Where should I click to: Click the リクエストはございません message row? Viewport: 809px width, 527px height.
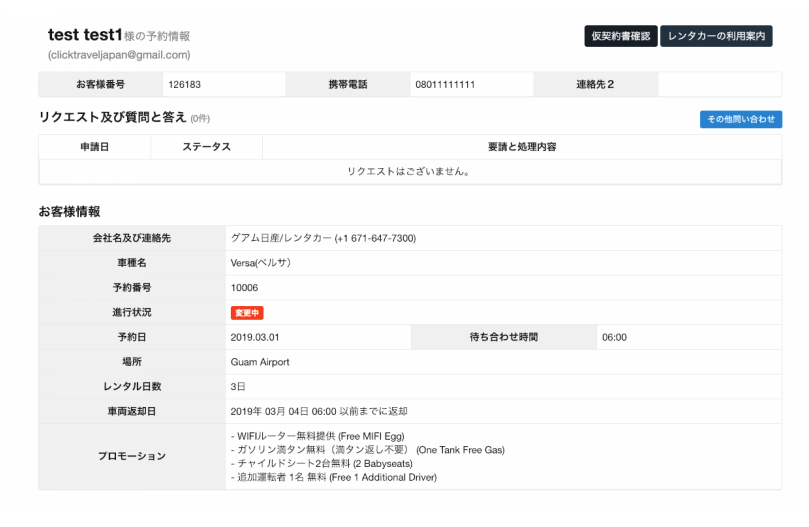(x=410, y=171)
